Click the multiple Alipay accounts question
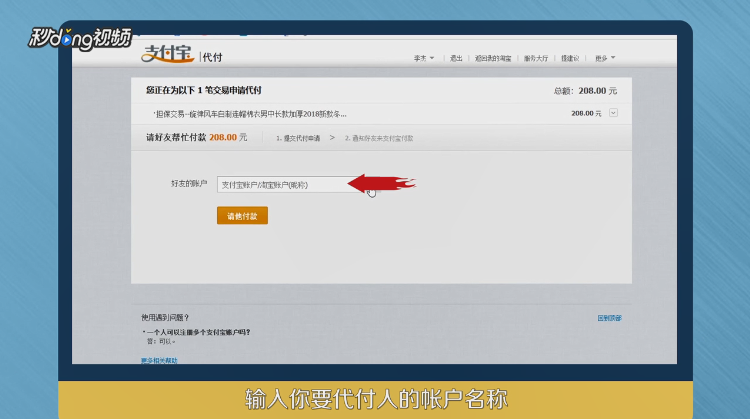Image resolution: width=750 pixels, height=419 pixels. click(x=198, y=332)
